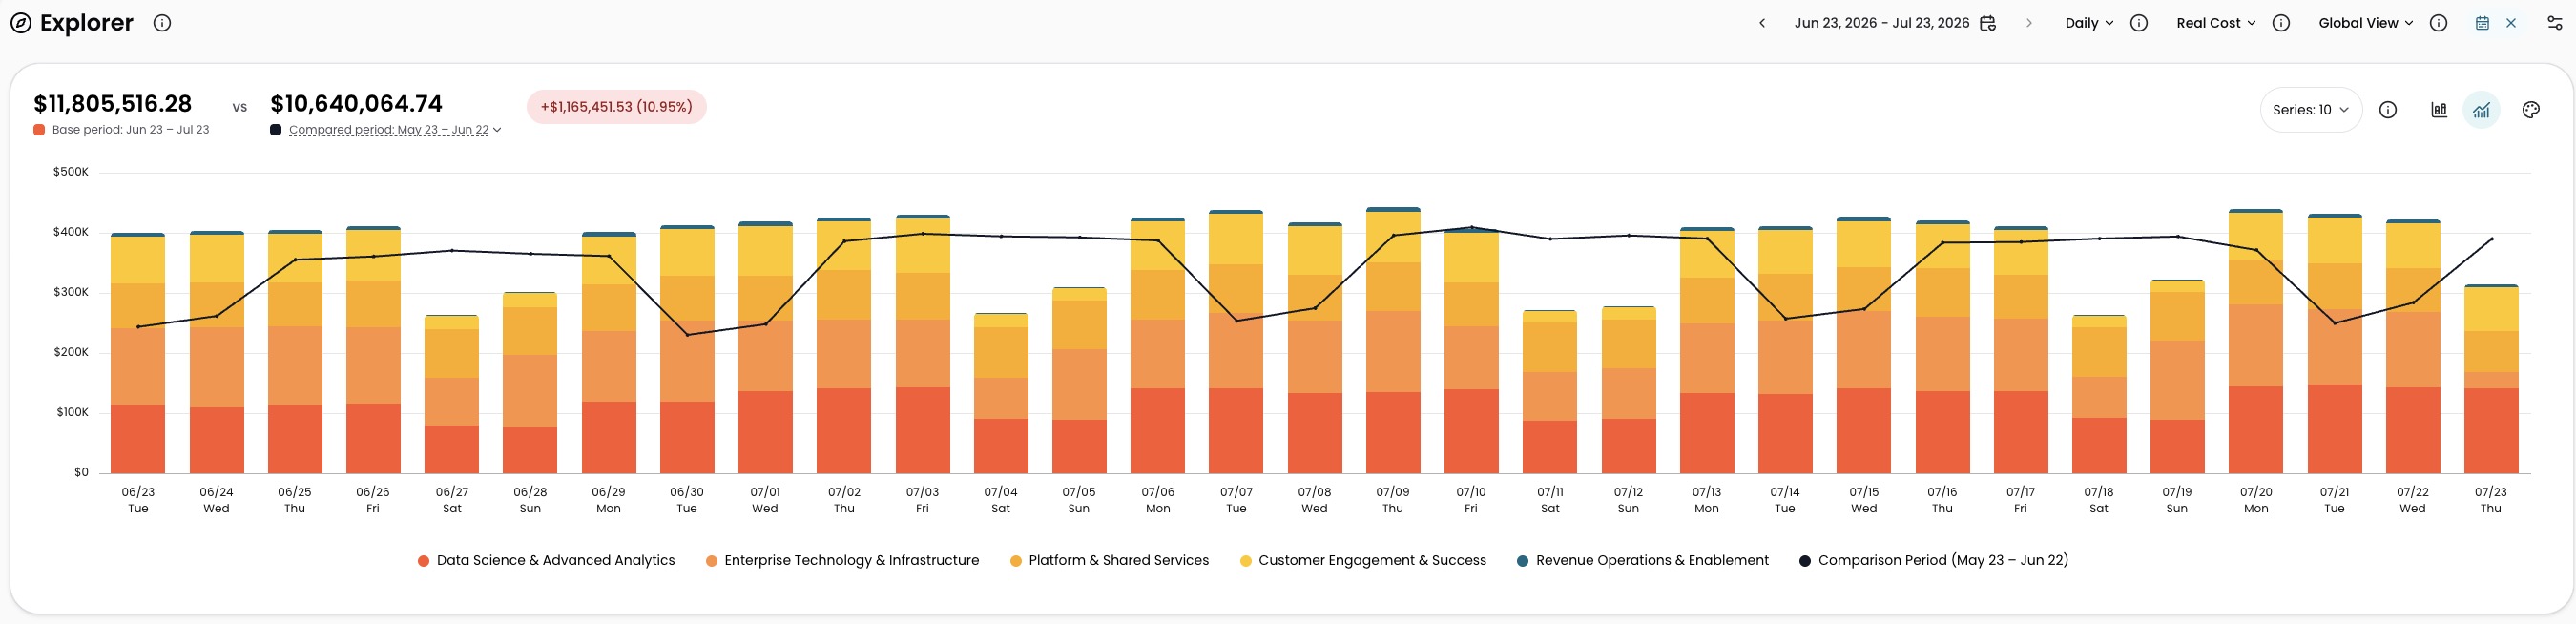This screenshot has width=2576, height=624.
Task: Click the comparison line point at 07/21
Action: pos(2334,323)
